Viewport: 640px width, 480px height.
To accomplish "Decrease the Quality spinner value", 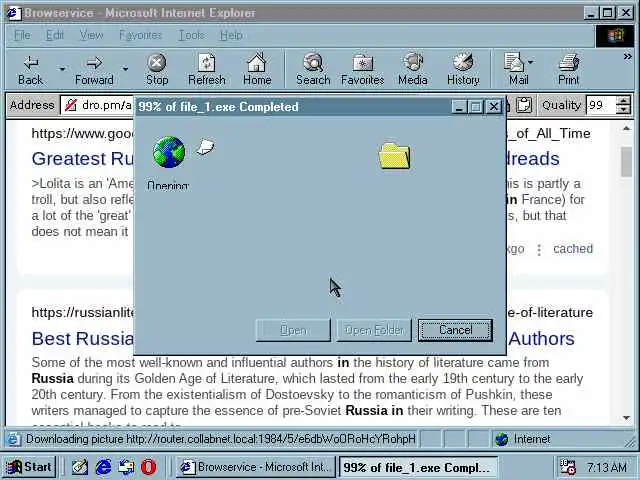I will point(623,110).
